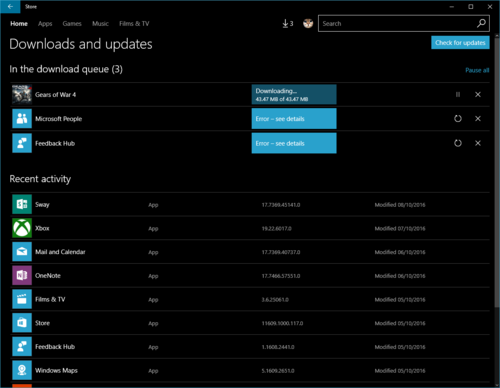Viewport: 500px width, 388px height.
Task: Open the downloads indicator showing 3
Action: [288, 24]
